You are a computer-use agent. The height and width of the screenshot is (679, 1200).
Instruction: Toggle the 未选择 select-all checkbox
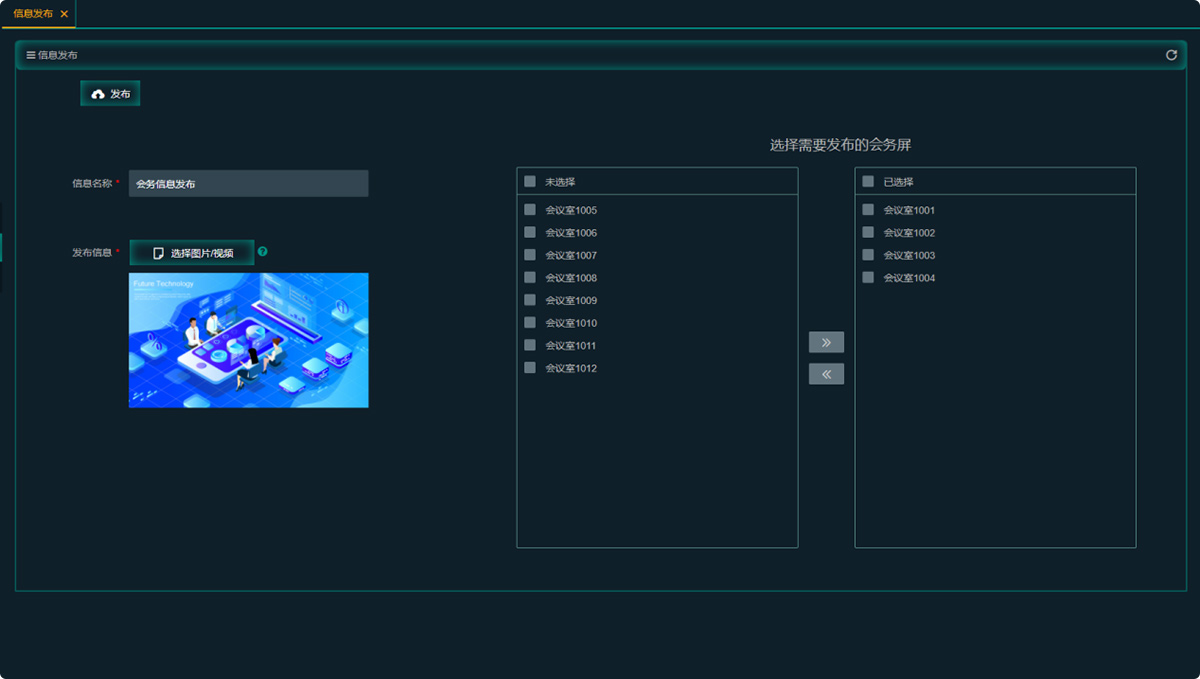pos(530,182)
